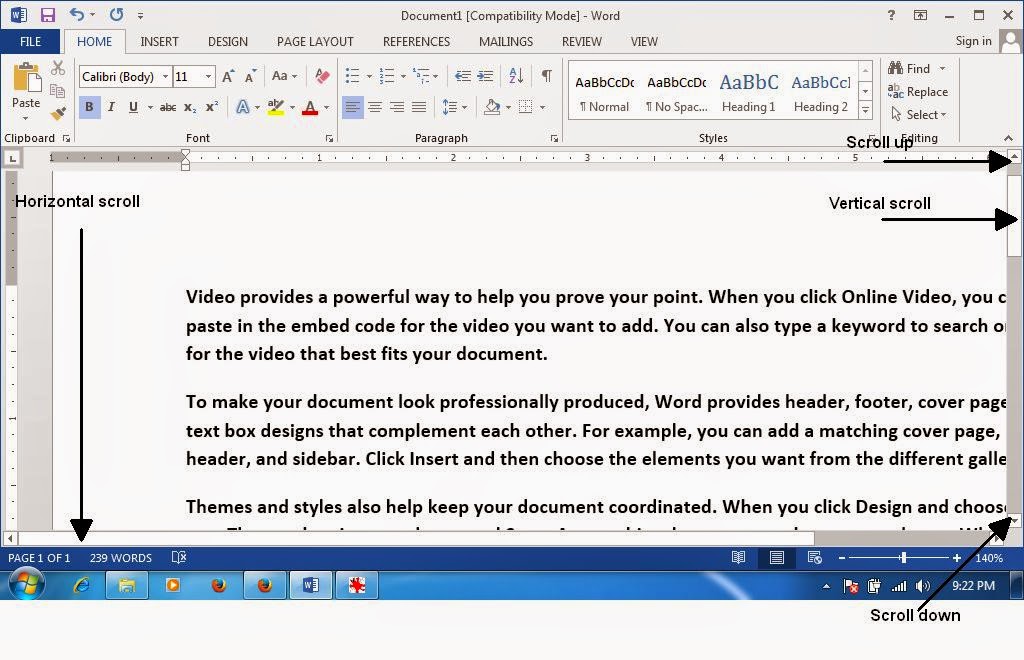Viewport: 1024px width, 660px height.
Task: Select the Copy icon in Clipboard group
Action: [58, 89]
